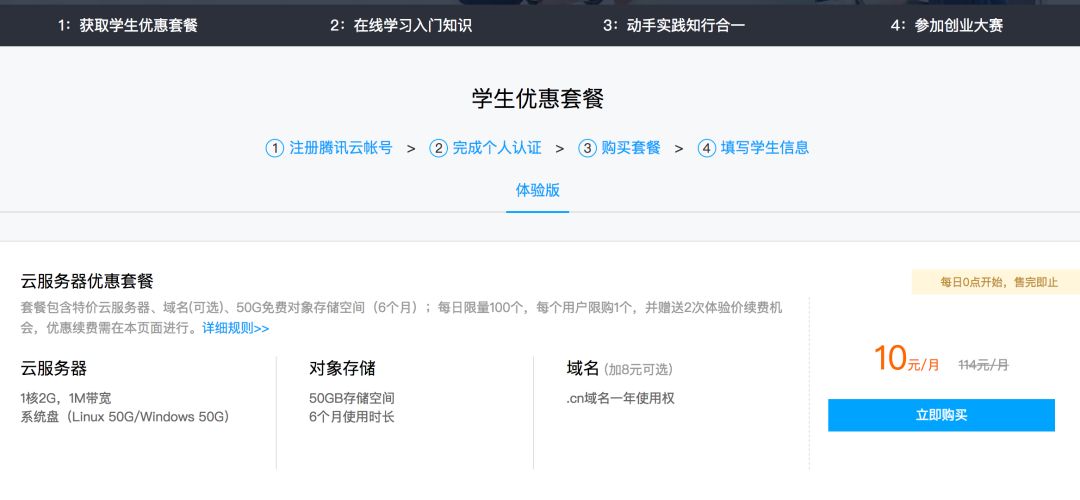Click the 完成个人认证 link
This screenshot has height=500, width=1080.
coord(497,147)
